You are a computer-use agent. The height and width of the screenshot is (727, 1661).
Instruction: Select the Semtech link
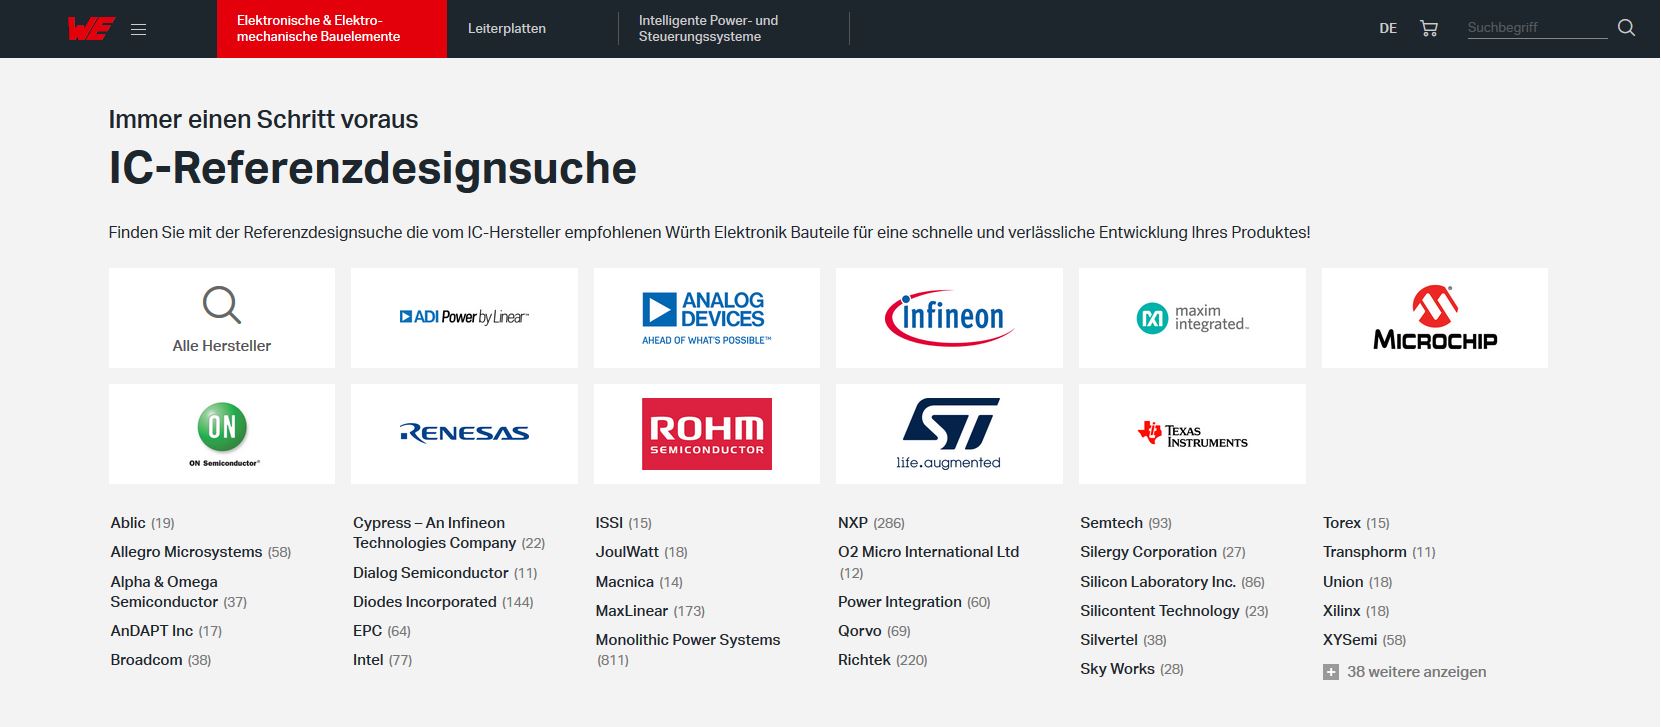(x=1111, y=523)
